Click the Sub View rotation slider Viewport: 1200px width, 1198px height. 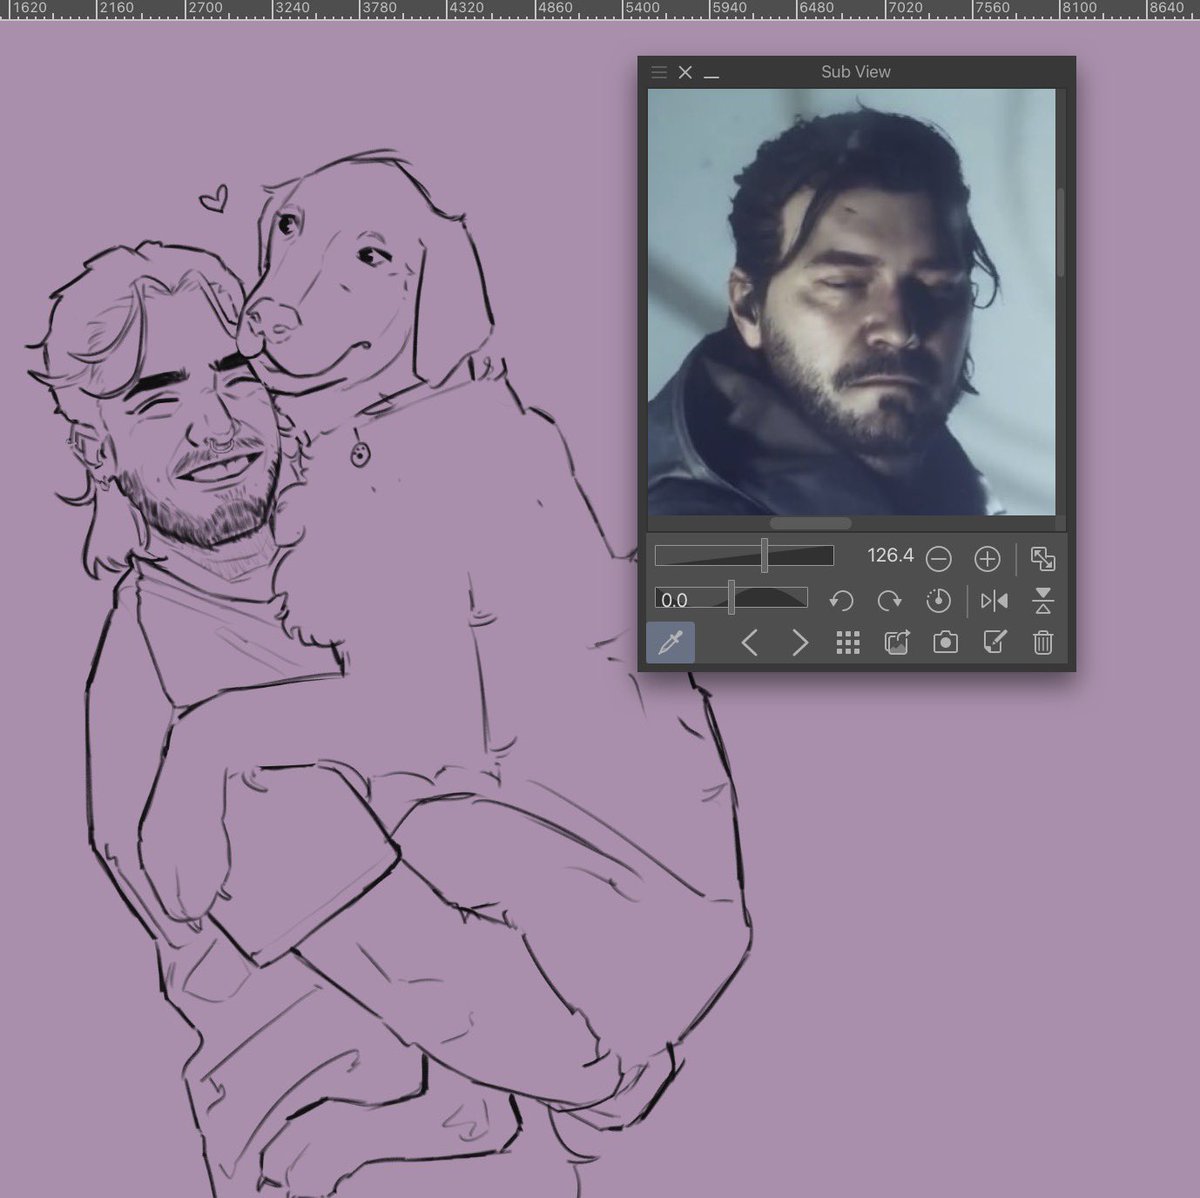(x=731, y=598)
